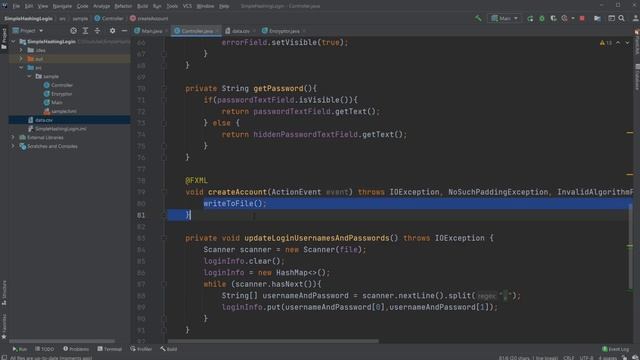
Task: Open the Help menu
Action: [224, 6]
